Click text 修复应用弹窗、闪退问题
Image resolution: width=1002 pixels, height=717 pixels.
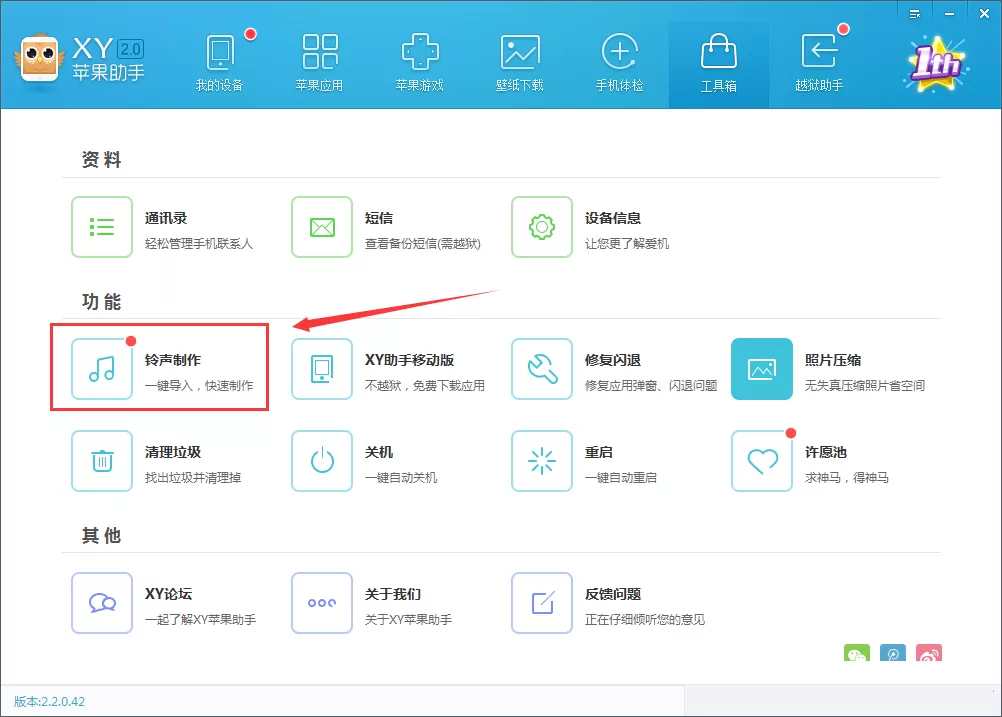651,385
